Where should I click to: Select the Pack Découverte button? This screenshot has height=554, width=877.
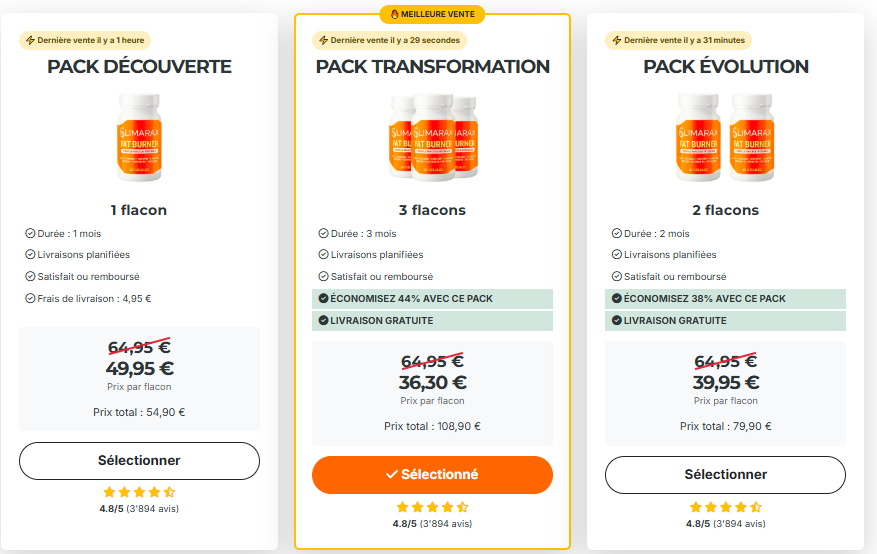point(139,461)
